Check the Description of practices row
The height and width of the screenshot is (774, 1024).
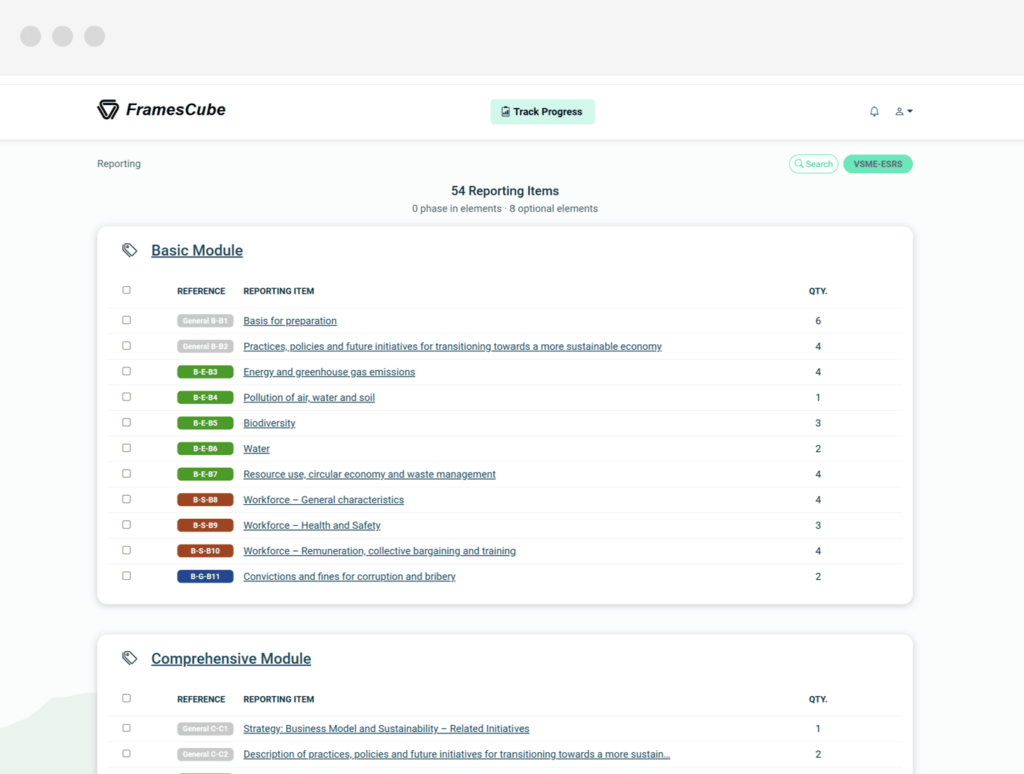(x=127, y=753)
